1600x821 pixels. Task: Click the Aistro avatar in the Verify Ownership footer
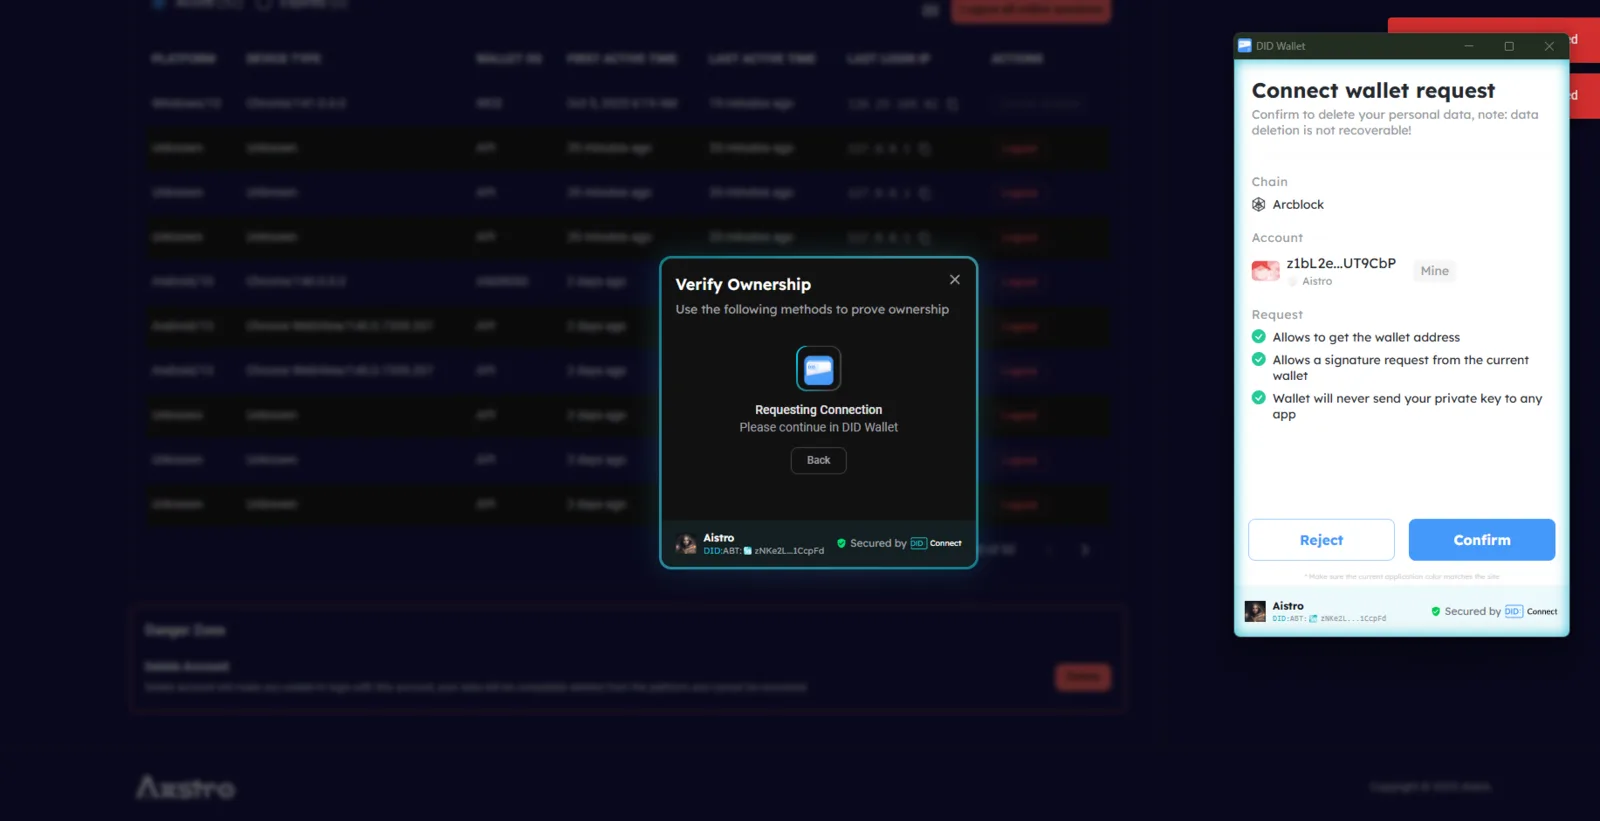coord(686,544)
